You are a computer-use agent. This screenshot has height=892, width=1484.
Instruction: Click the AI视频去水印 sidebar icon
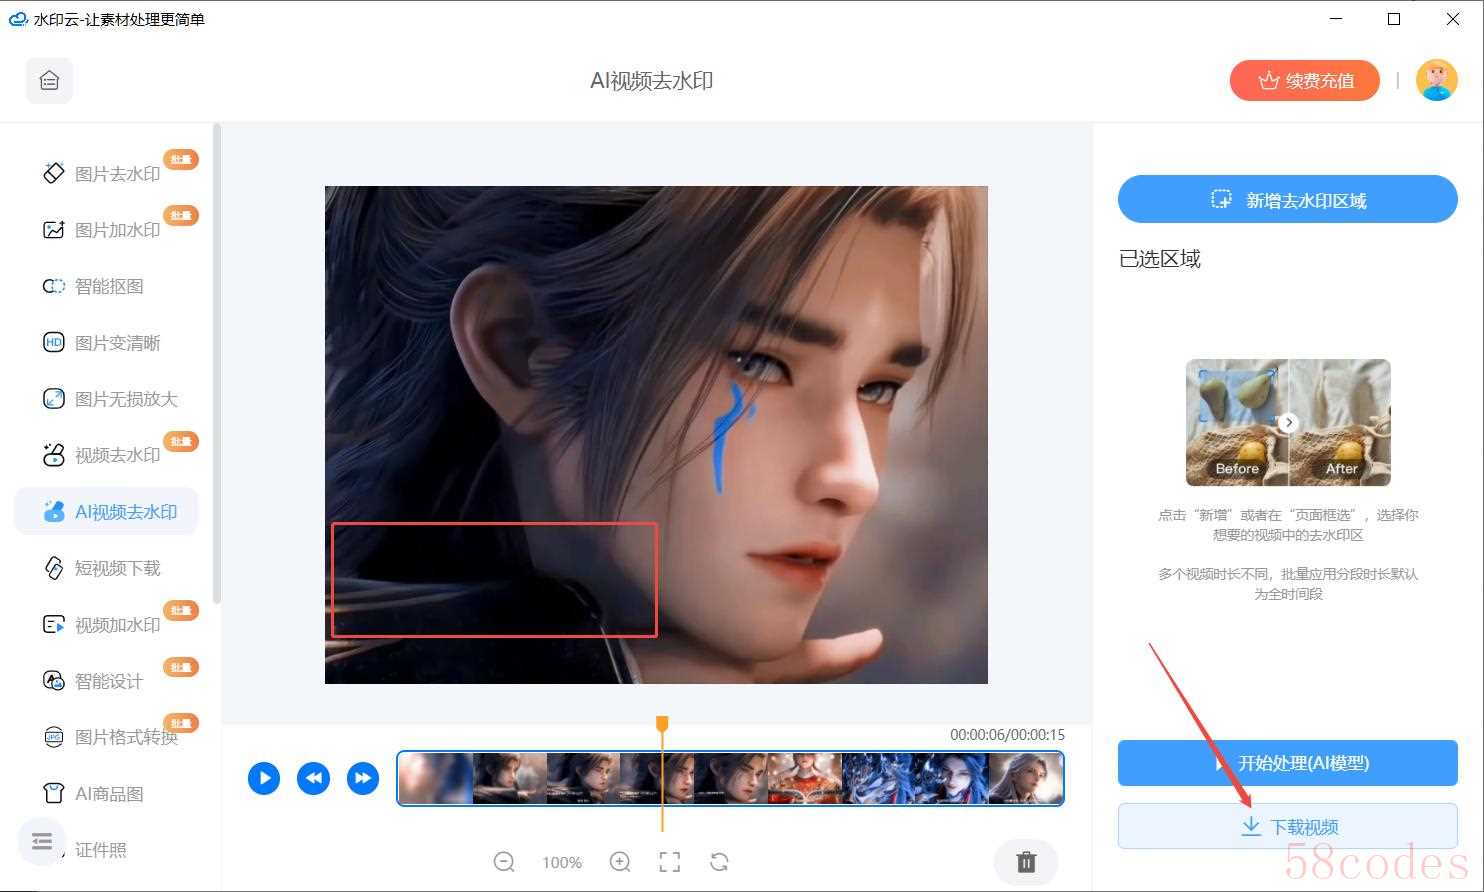54,512
